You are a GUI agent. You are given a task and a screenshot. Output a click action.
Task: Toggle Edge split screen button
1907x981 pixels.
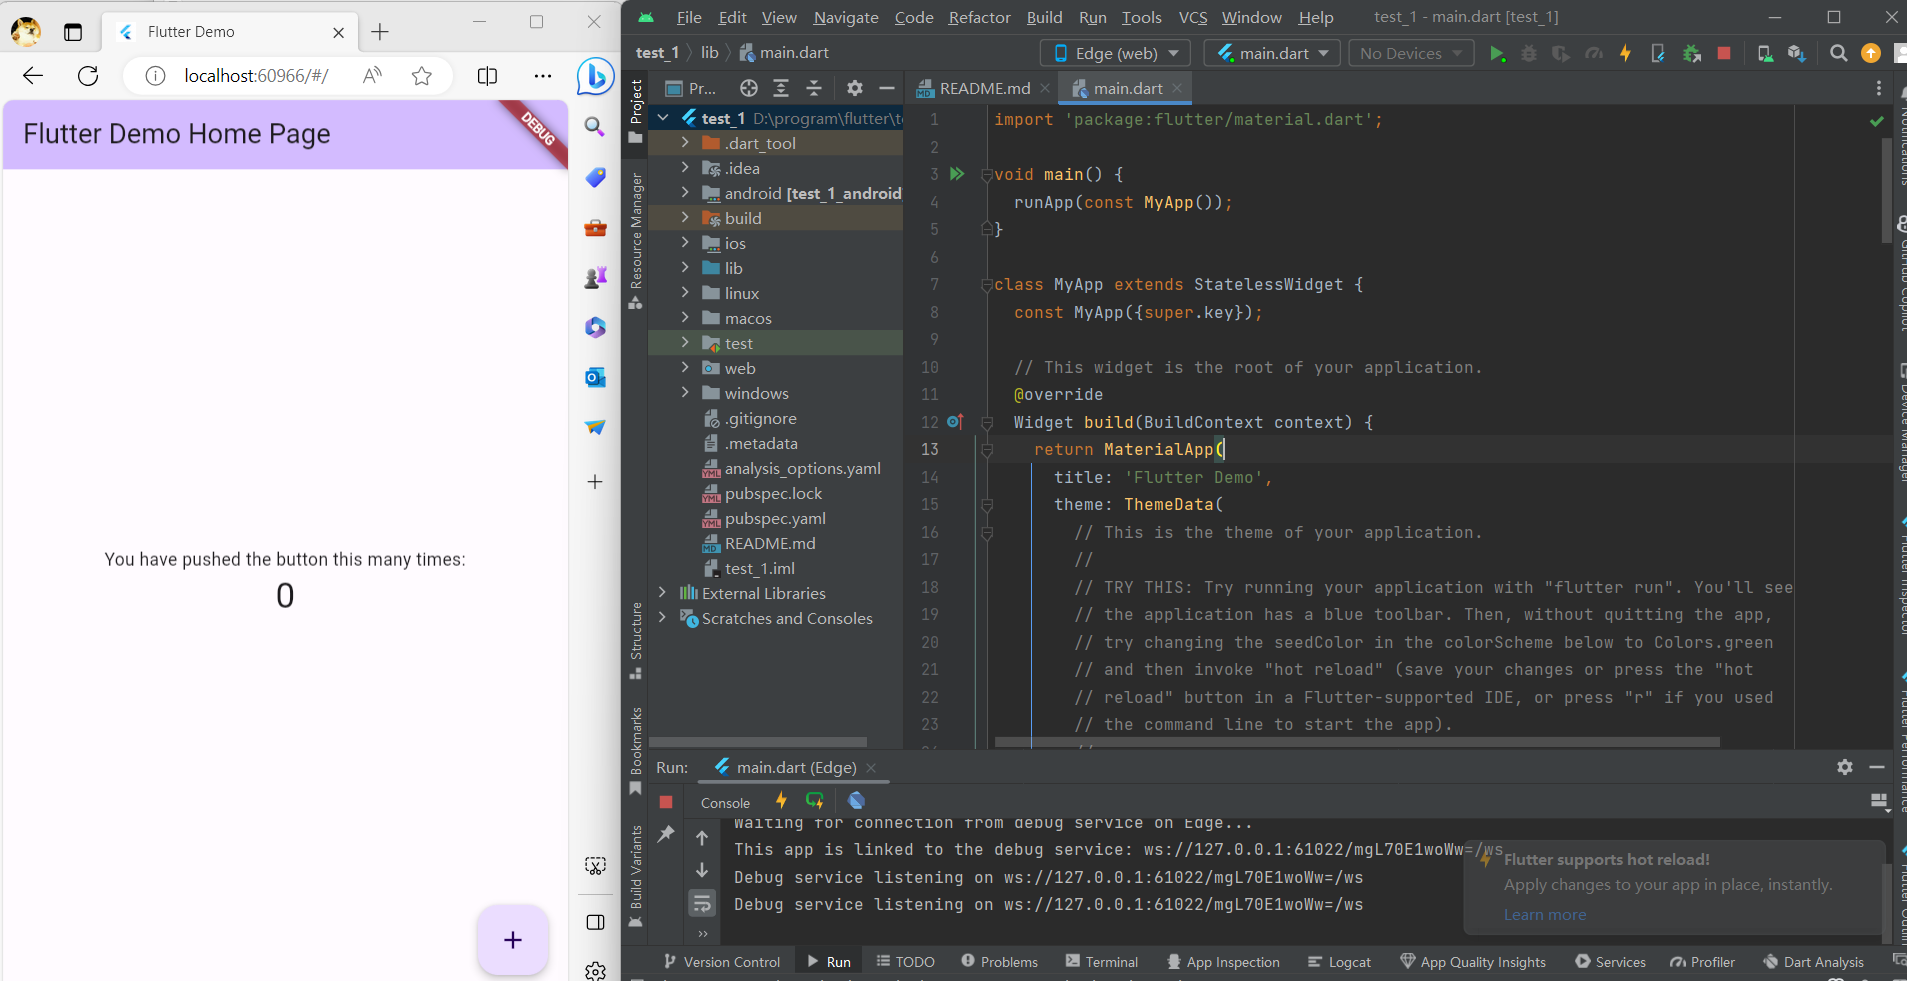point(487,76)
